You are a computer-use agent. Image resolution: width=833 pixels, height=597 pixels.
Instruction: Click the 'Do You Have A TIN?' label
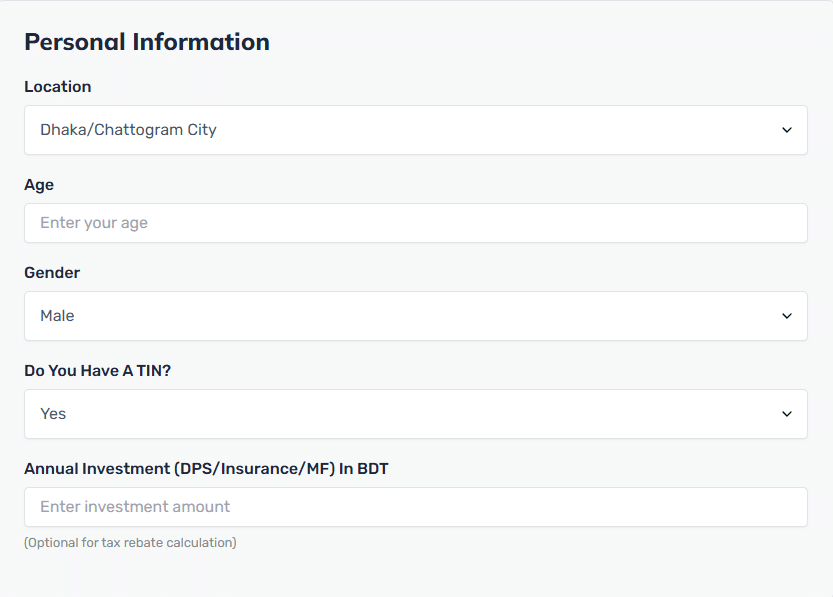click(98, 371)
